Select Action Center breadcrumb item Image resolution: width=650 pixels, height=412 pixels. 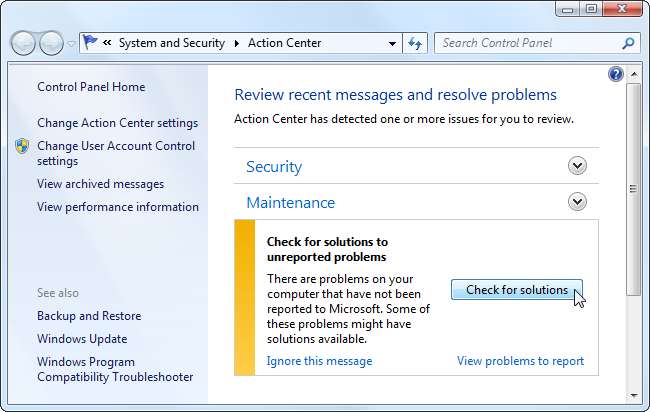pos(283,43)
